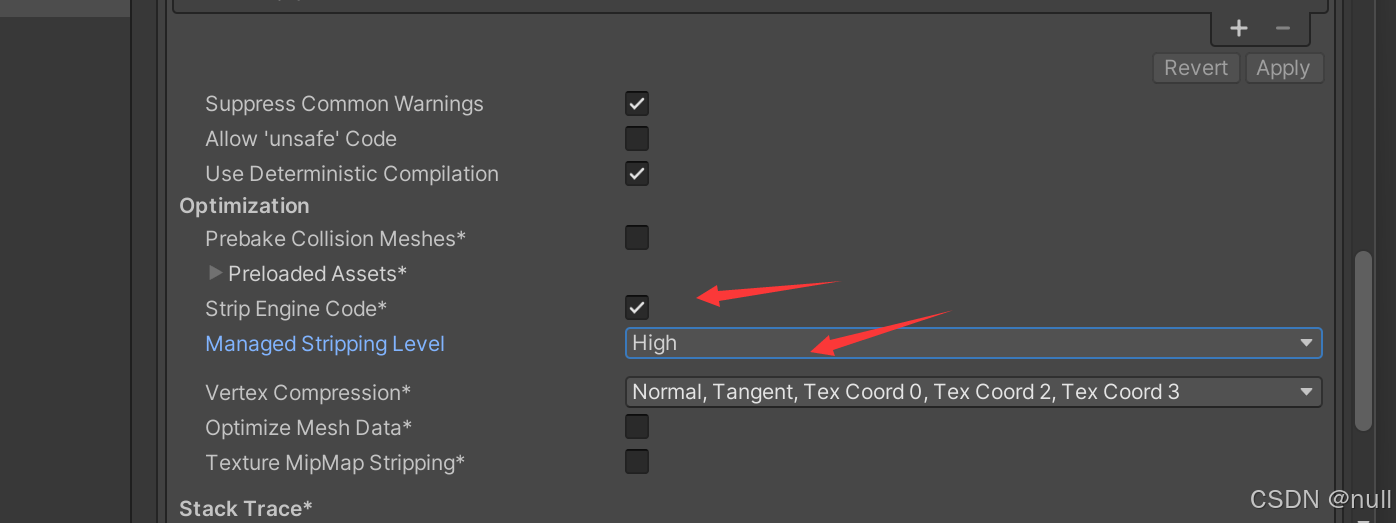Click the minus icon to remove list item

pyautogui.click(x=1283, y=28)
